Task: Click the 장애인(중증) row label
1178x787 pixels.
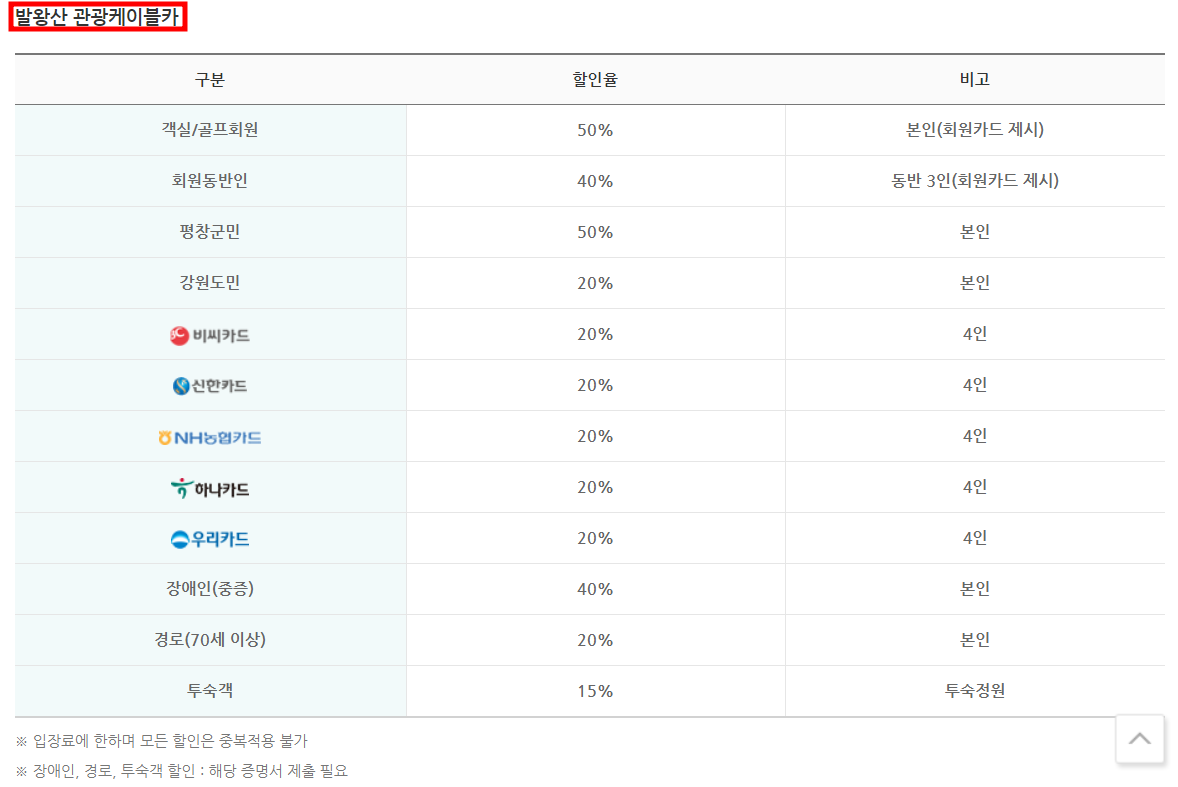Action: [209, 588]
